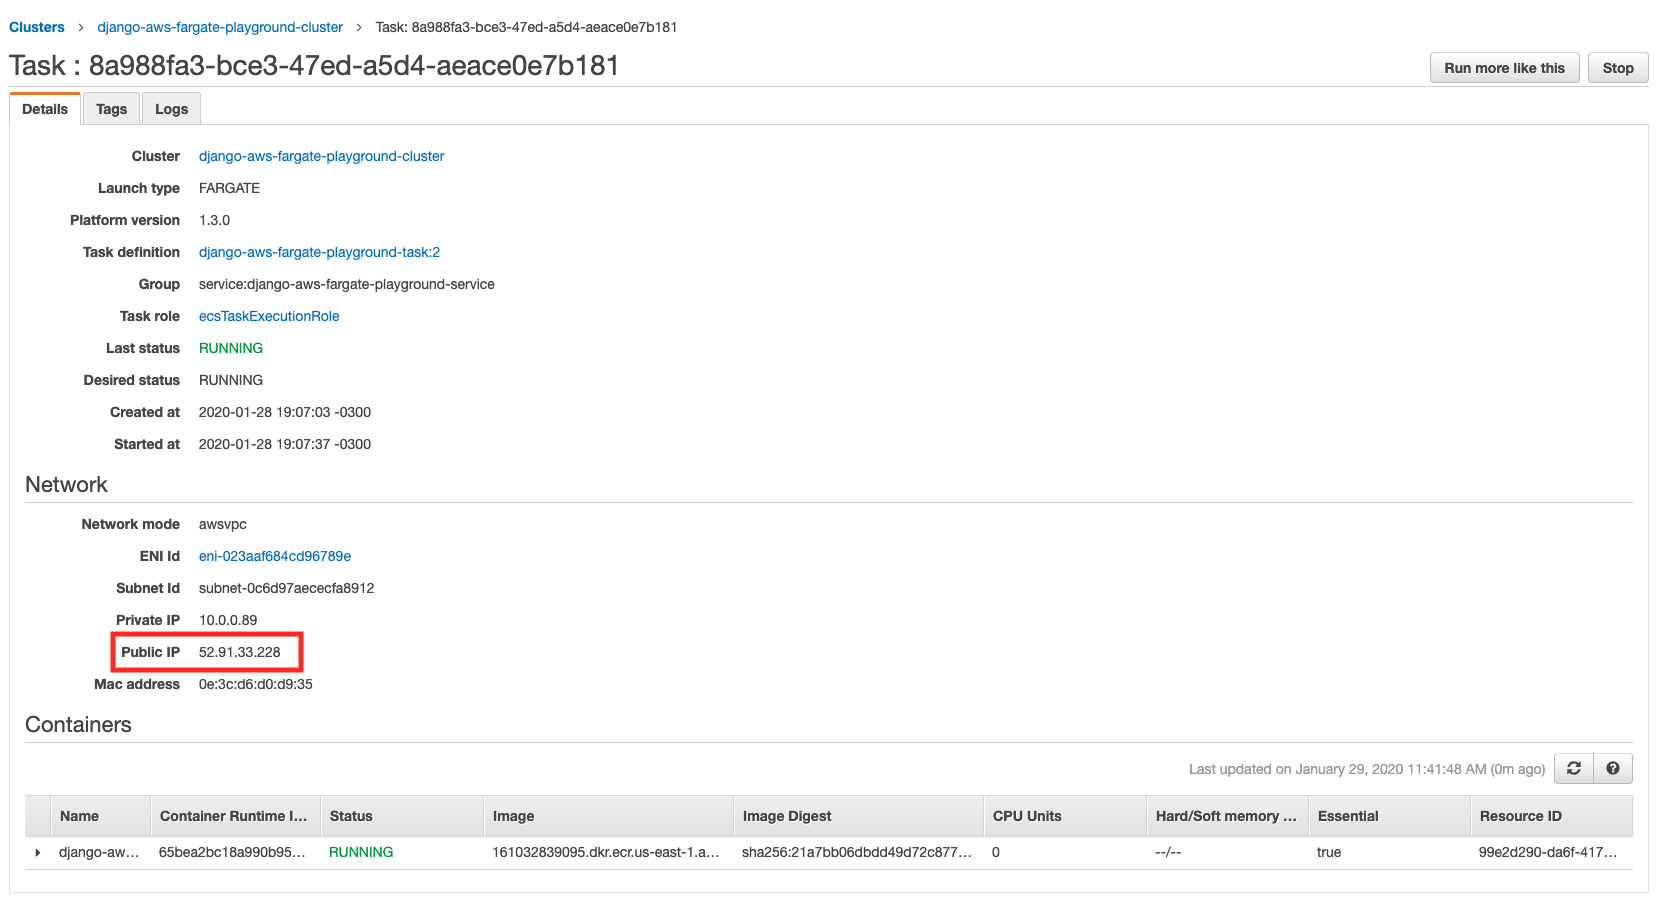Click sha256 image digest cell

click(x=856, y=852)
